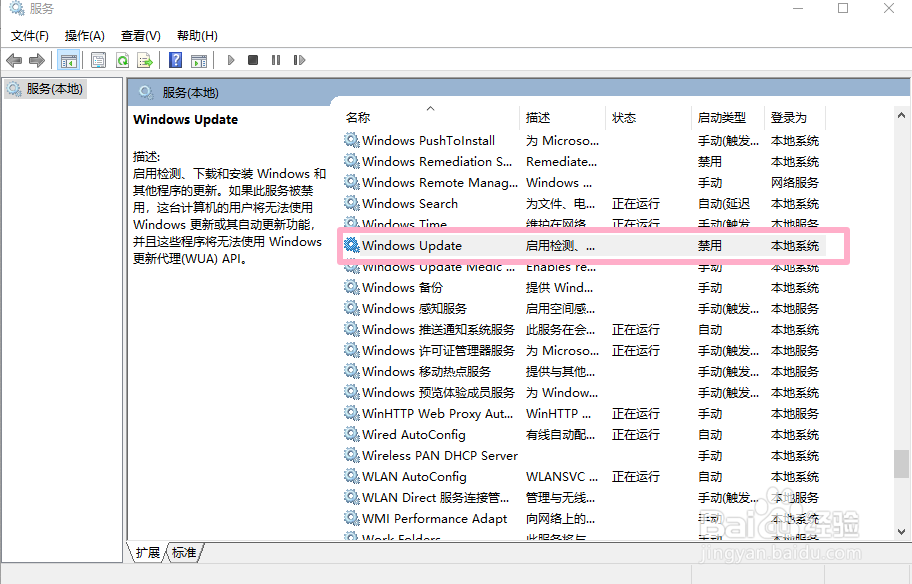Select WinHTTP Web Proxy Aut... service
Image resolution: width=912 pixels, height=584 pixels.
pos(583,414)
